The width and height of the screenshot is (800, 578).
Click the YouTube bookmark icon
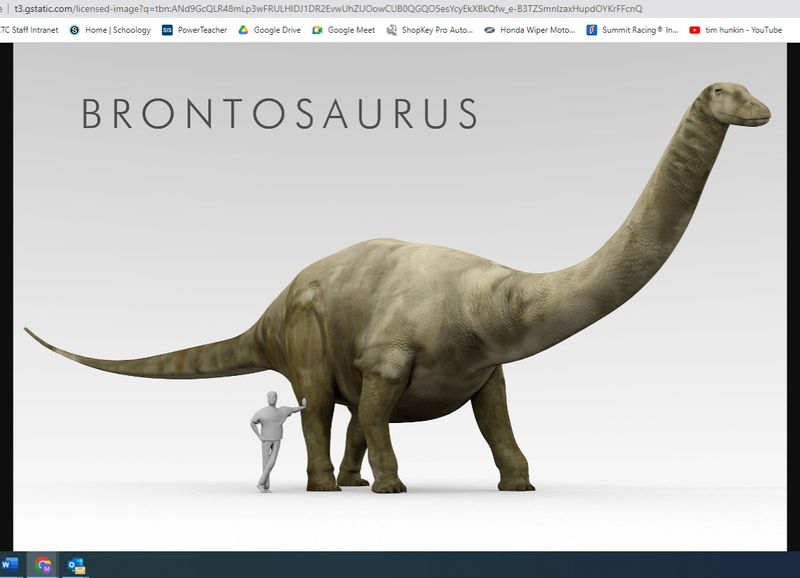click(694, 30)
